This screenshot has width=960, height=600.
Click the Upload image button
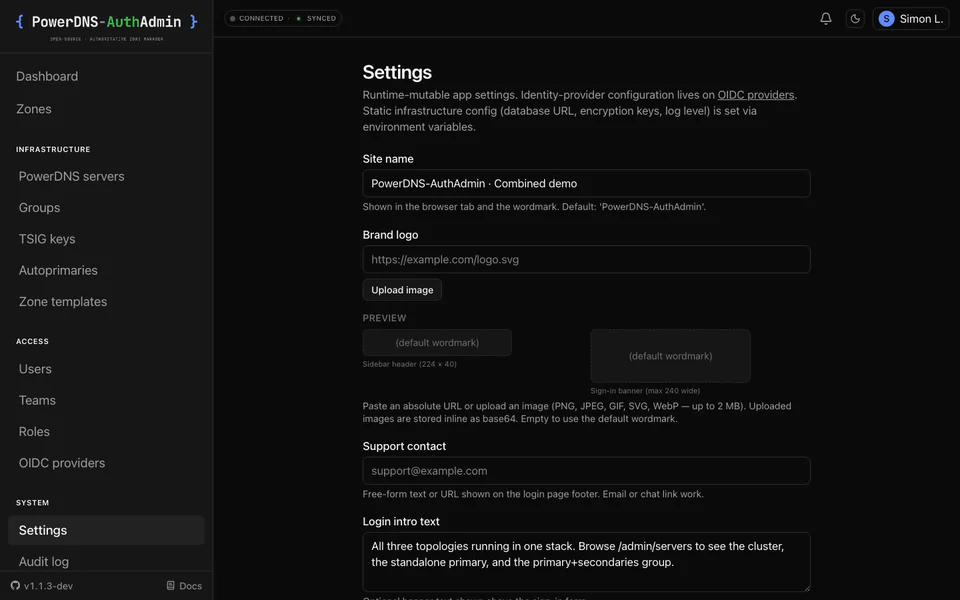point(402,290)
